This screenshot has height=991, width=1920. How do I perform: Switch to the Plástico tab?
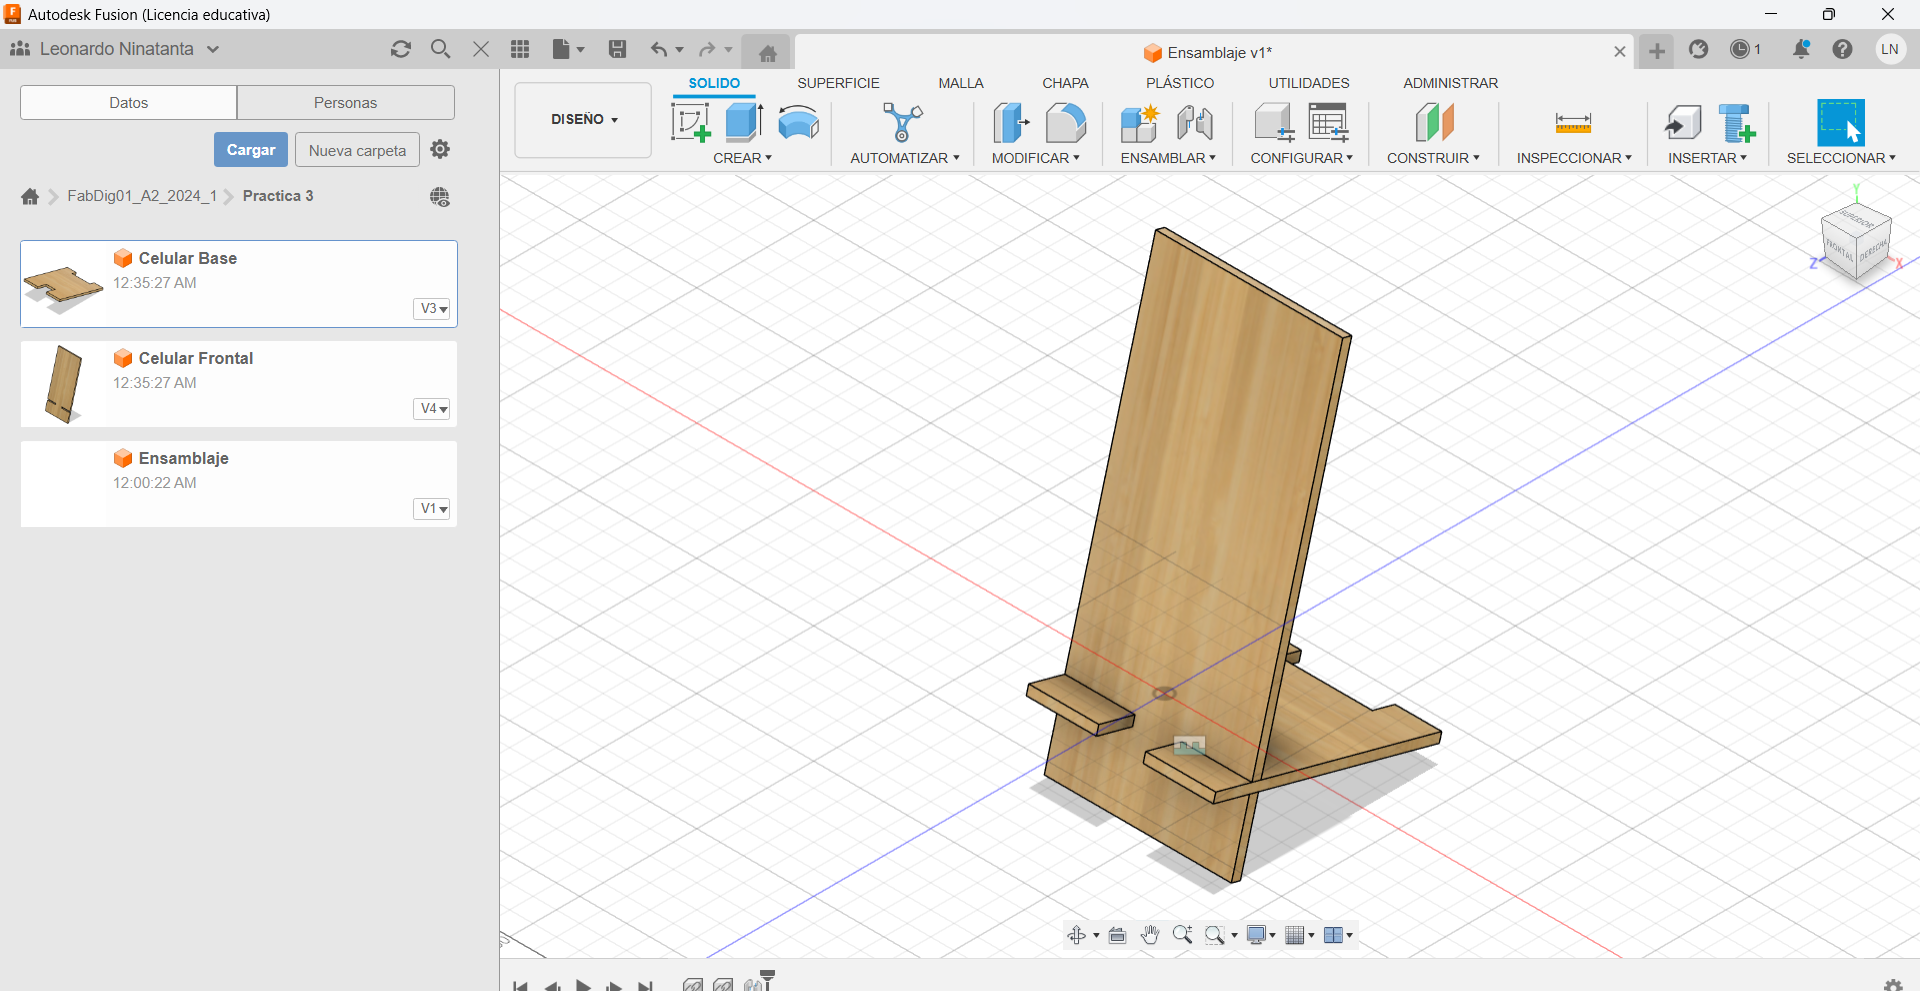[x=1180, y=83]
